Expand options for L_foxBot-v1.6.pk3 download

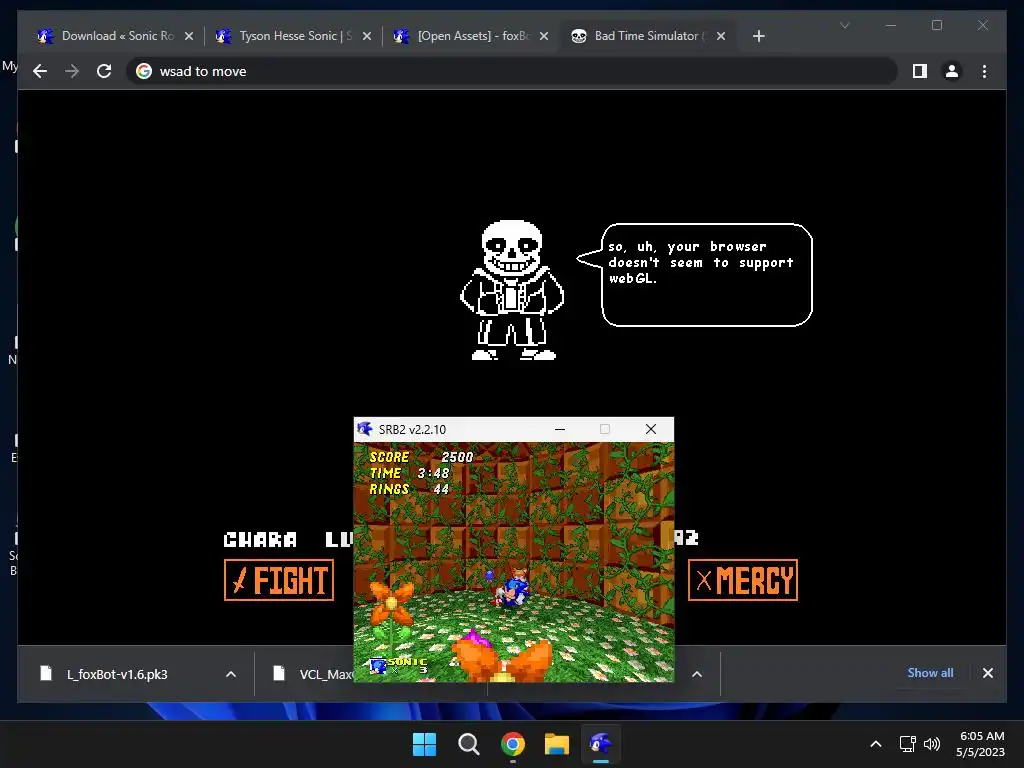point(231,674)
